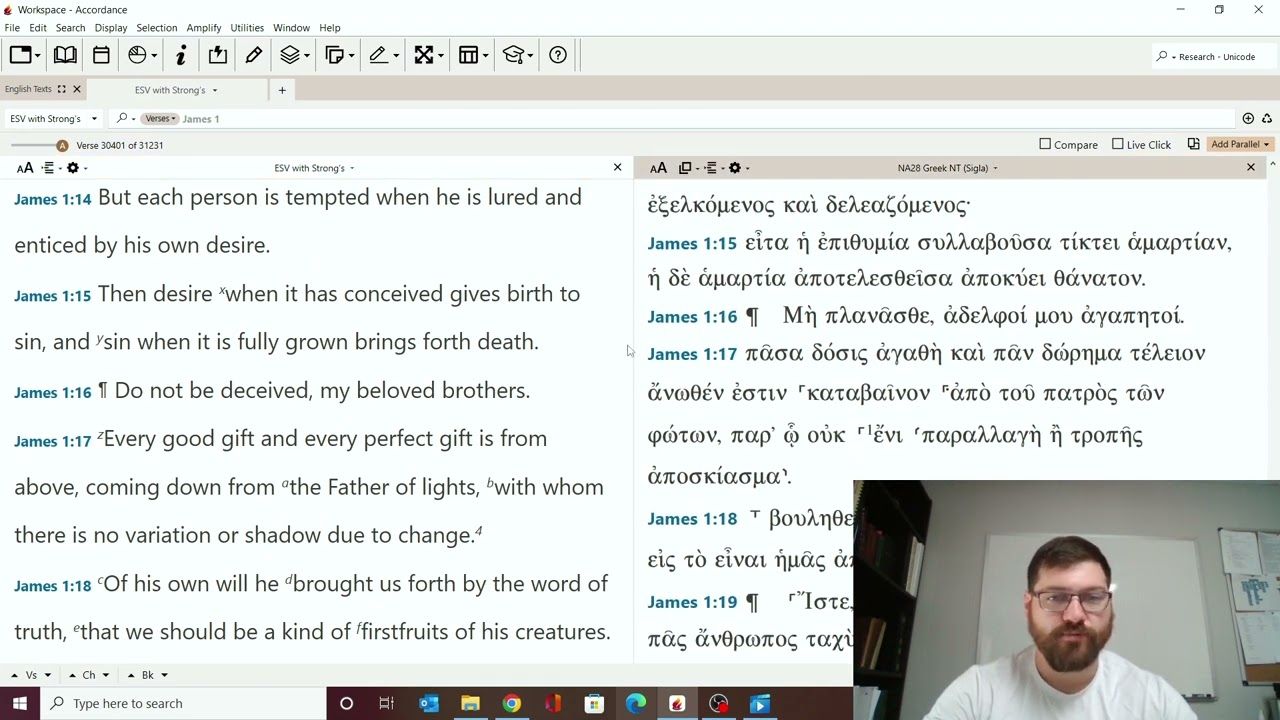The image size is (1280, 720).
Task: Click the share/export quick-entry icon
Action: pos(218,56)
